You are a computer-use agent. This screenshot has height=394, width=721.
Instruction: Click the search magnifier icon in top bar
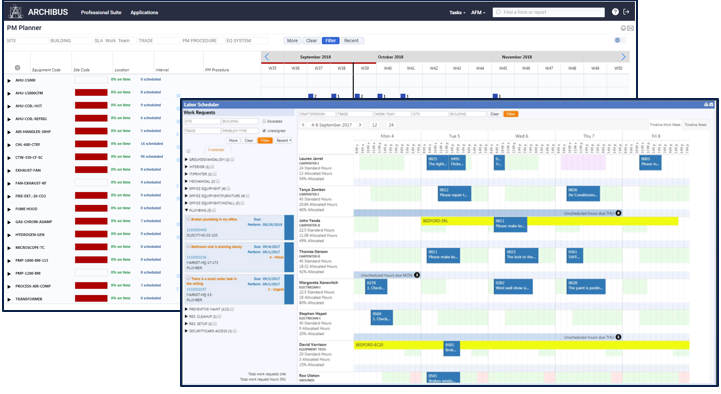(x=498, y=12)
